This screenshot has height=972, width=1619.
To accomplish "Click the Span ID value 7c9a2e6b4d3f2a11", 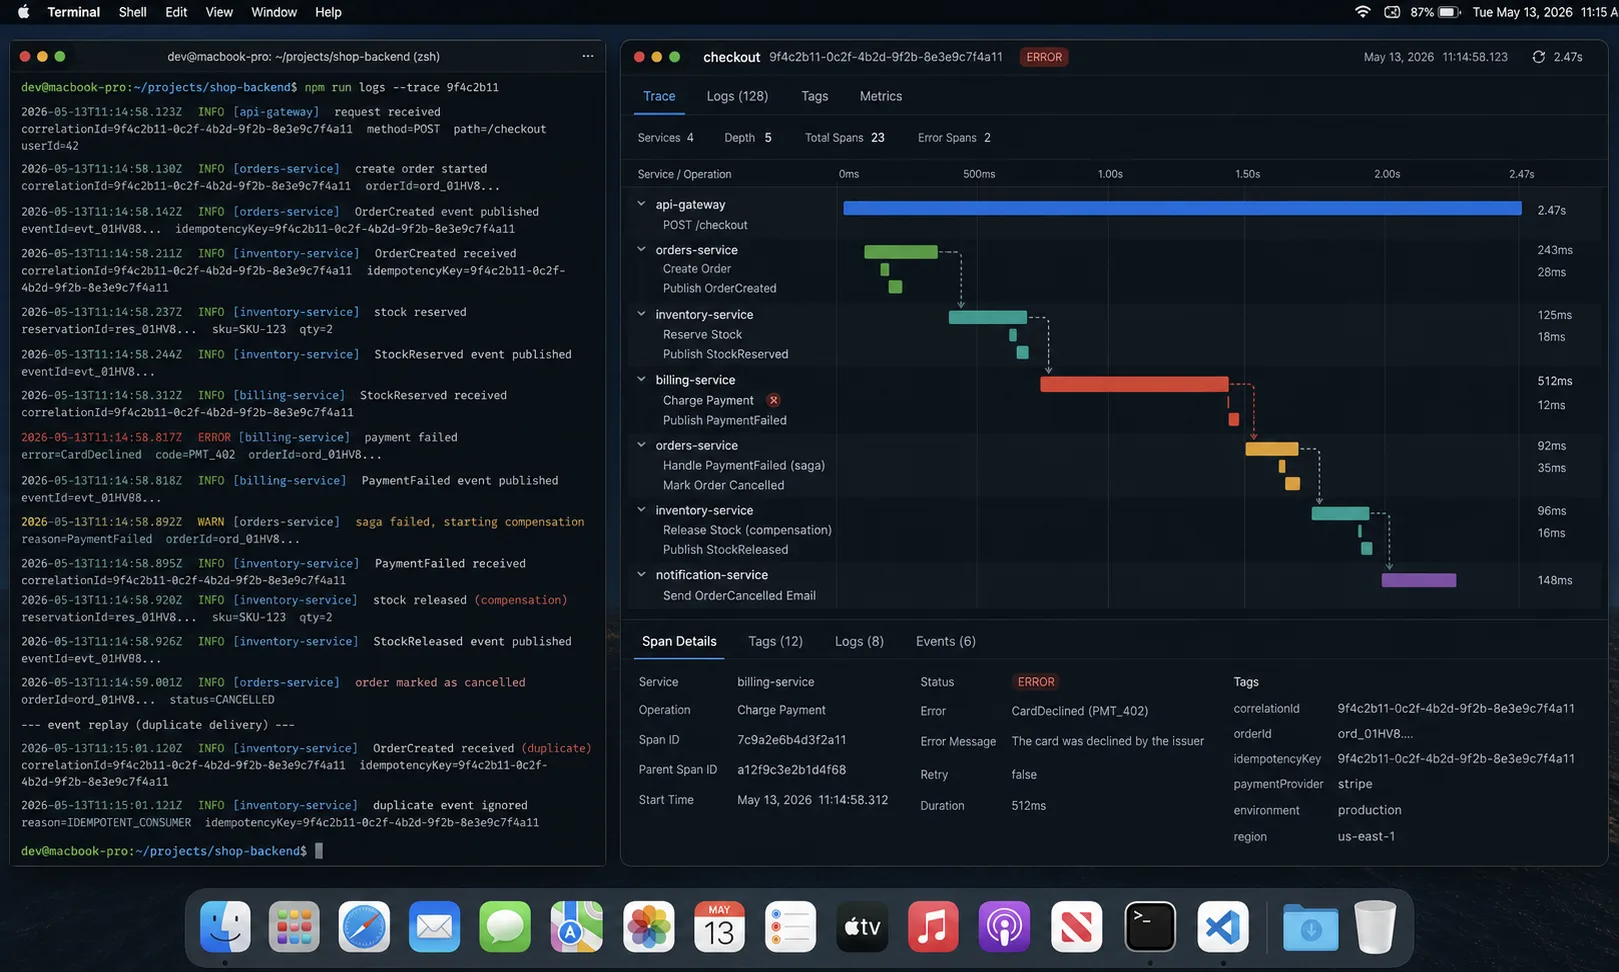I will (x=791, y=740).
